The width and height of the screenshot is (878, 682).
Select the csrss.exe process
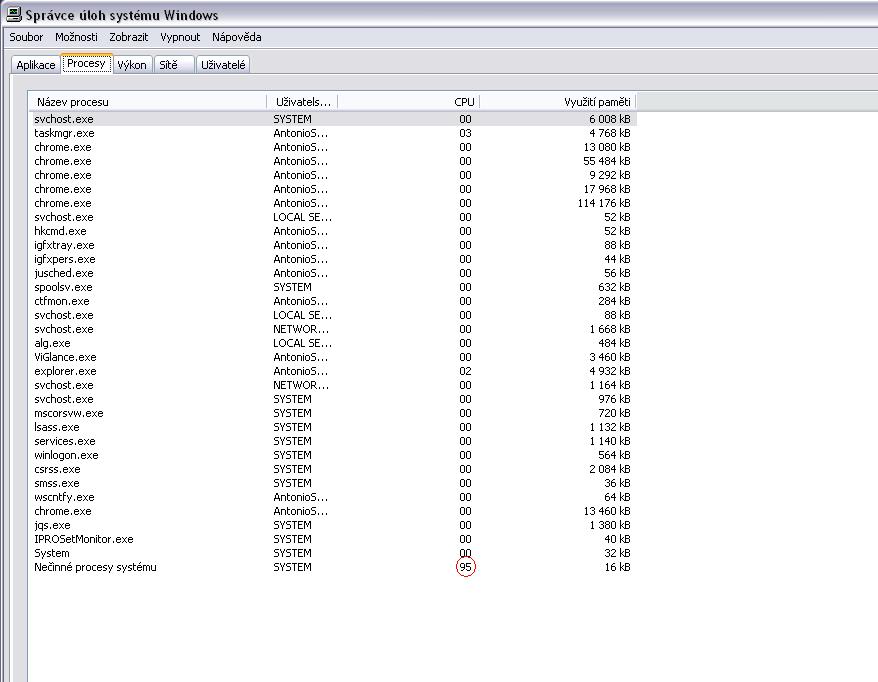[333, 469]
